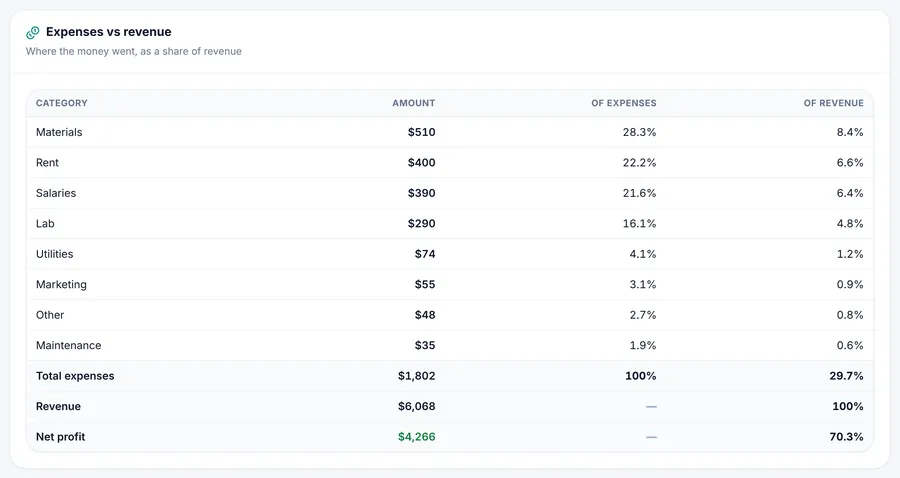Click the OF EXPENSES column header

[623, 103]
